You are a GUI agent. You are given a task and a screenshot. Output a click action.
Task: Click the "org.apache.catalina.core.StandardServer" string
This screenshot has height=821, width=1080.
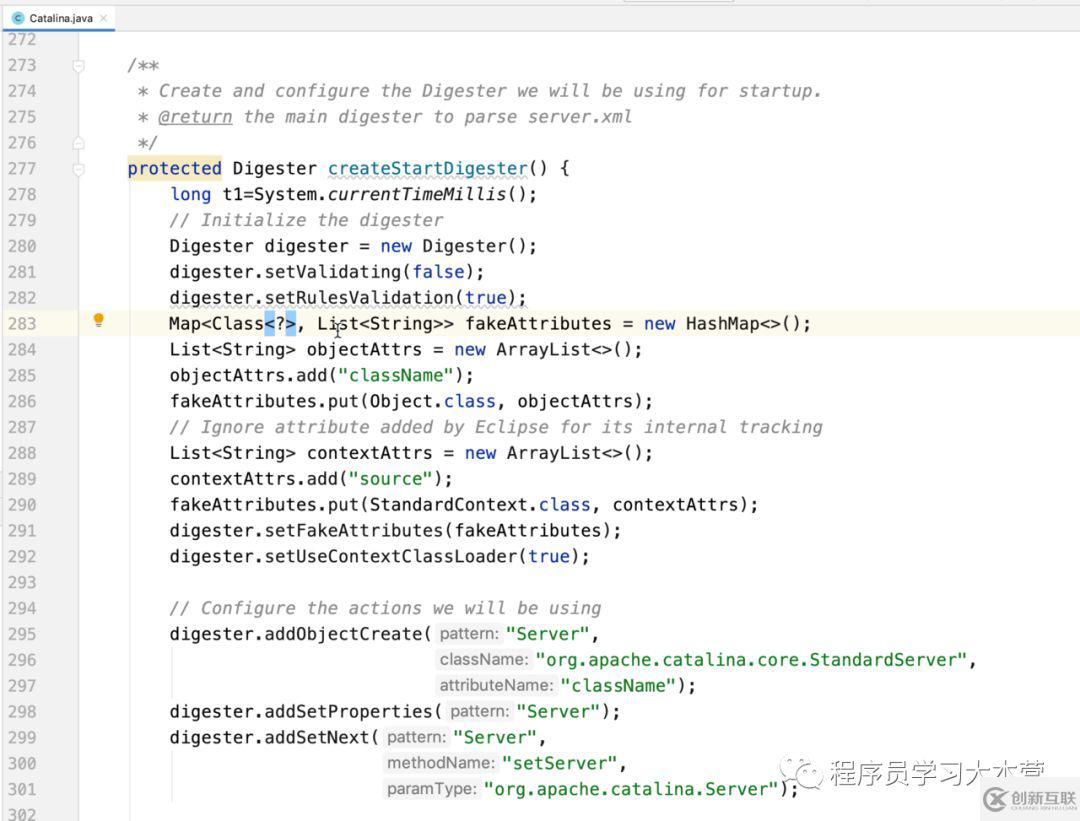coord(752,660)
